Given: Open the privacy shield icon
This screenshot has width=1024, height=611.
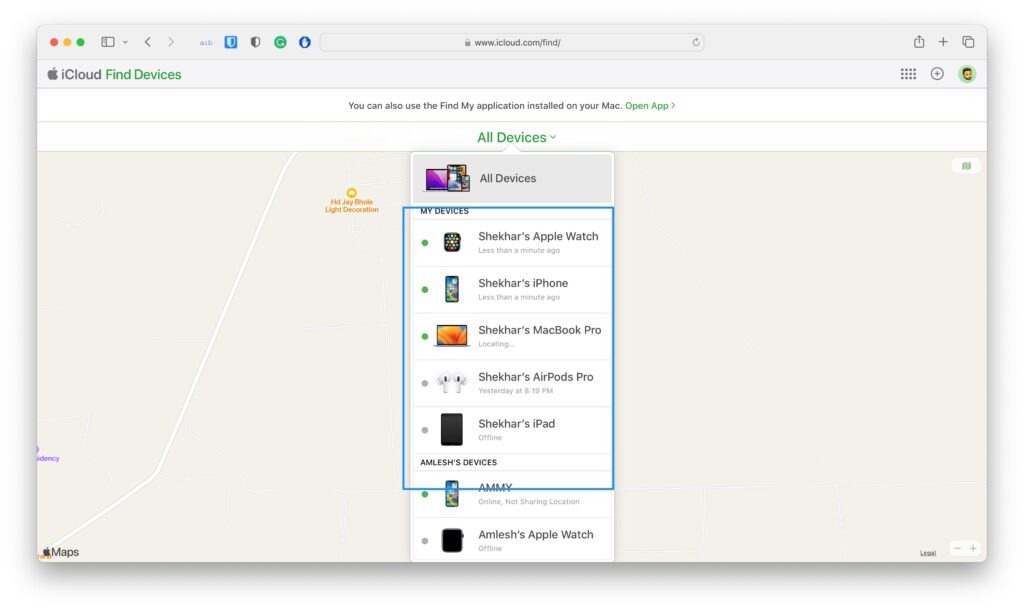Looking at the screenshot, I should pos(255,42).
